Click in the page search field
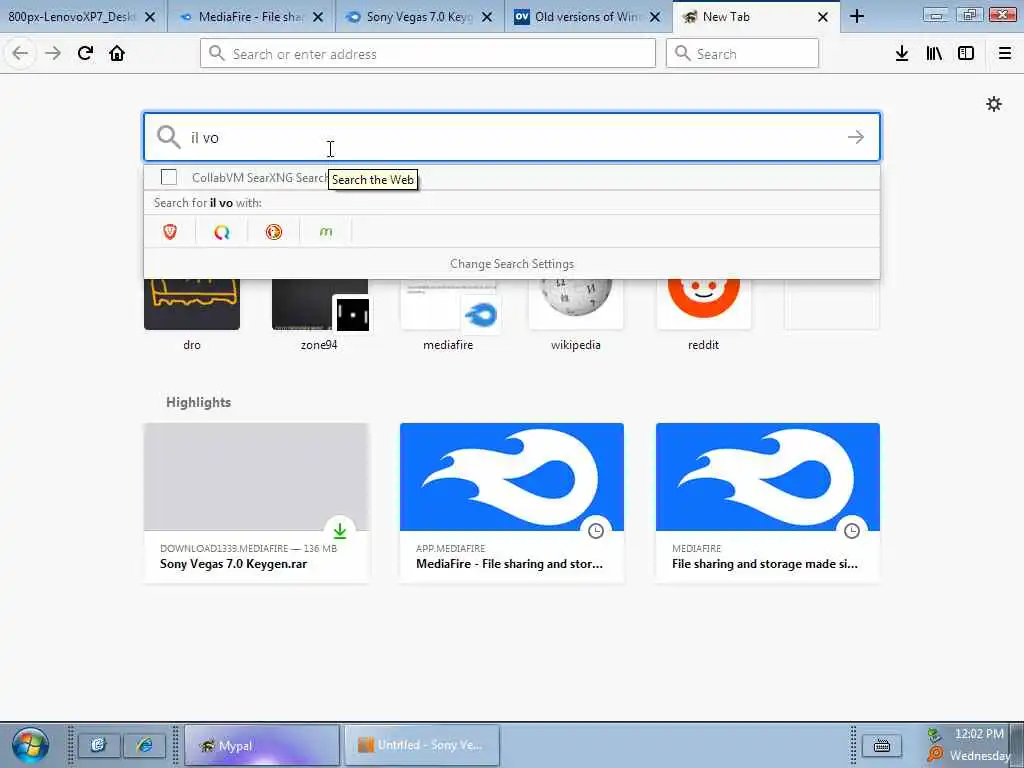This screenshot has height=768, width=1024. [x=511, y=137]
